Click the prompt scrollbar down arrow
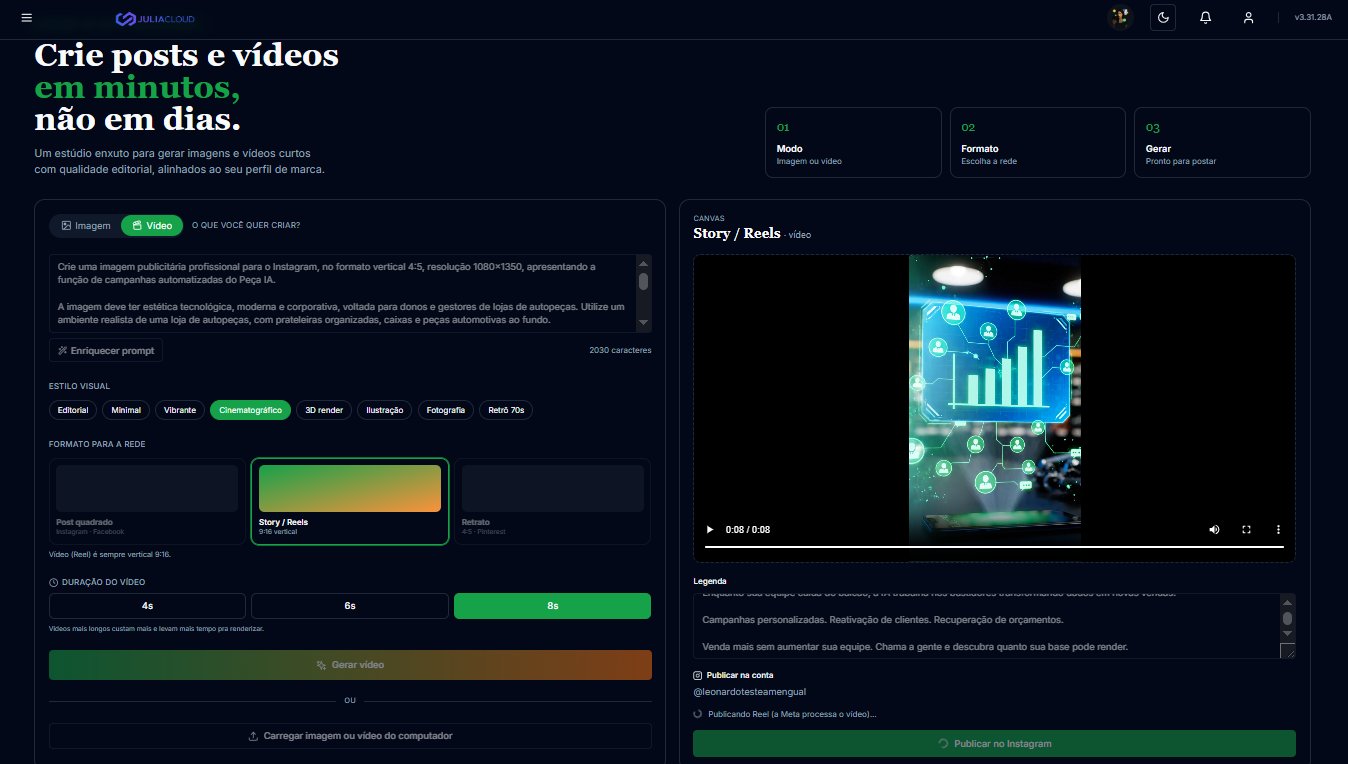 coord(644,323)
